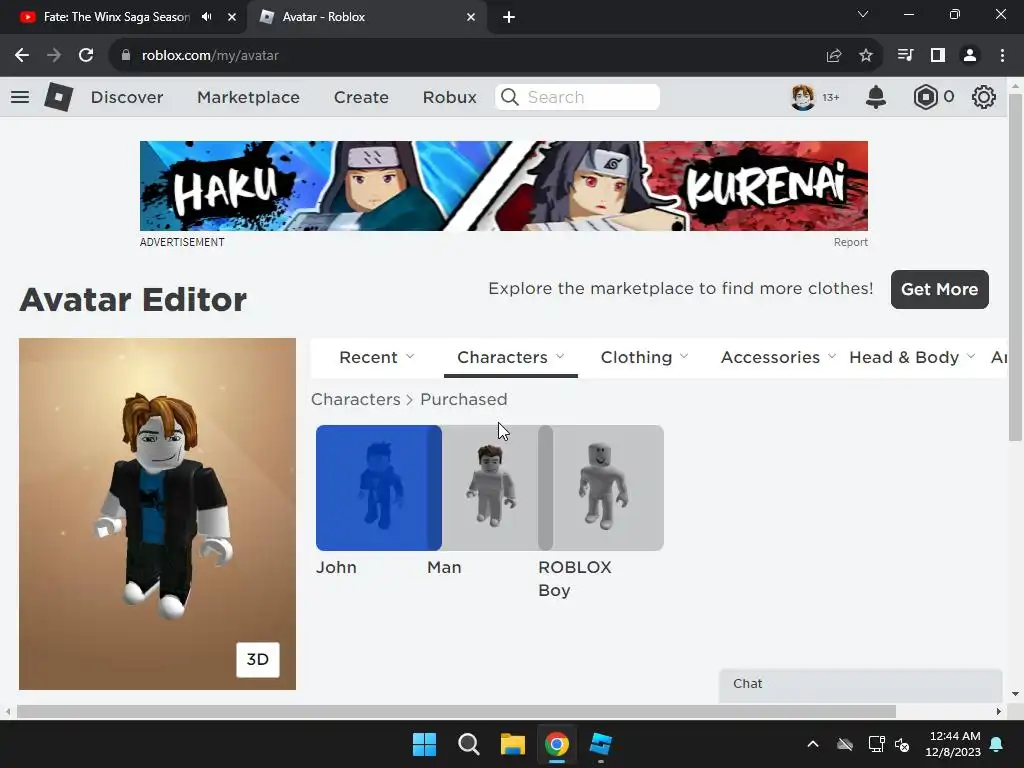
Task: Open muted volume tray icon
Action: pos(903,744)
